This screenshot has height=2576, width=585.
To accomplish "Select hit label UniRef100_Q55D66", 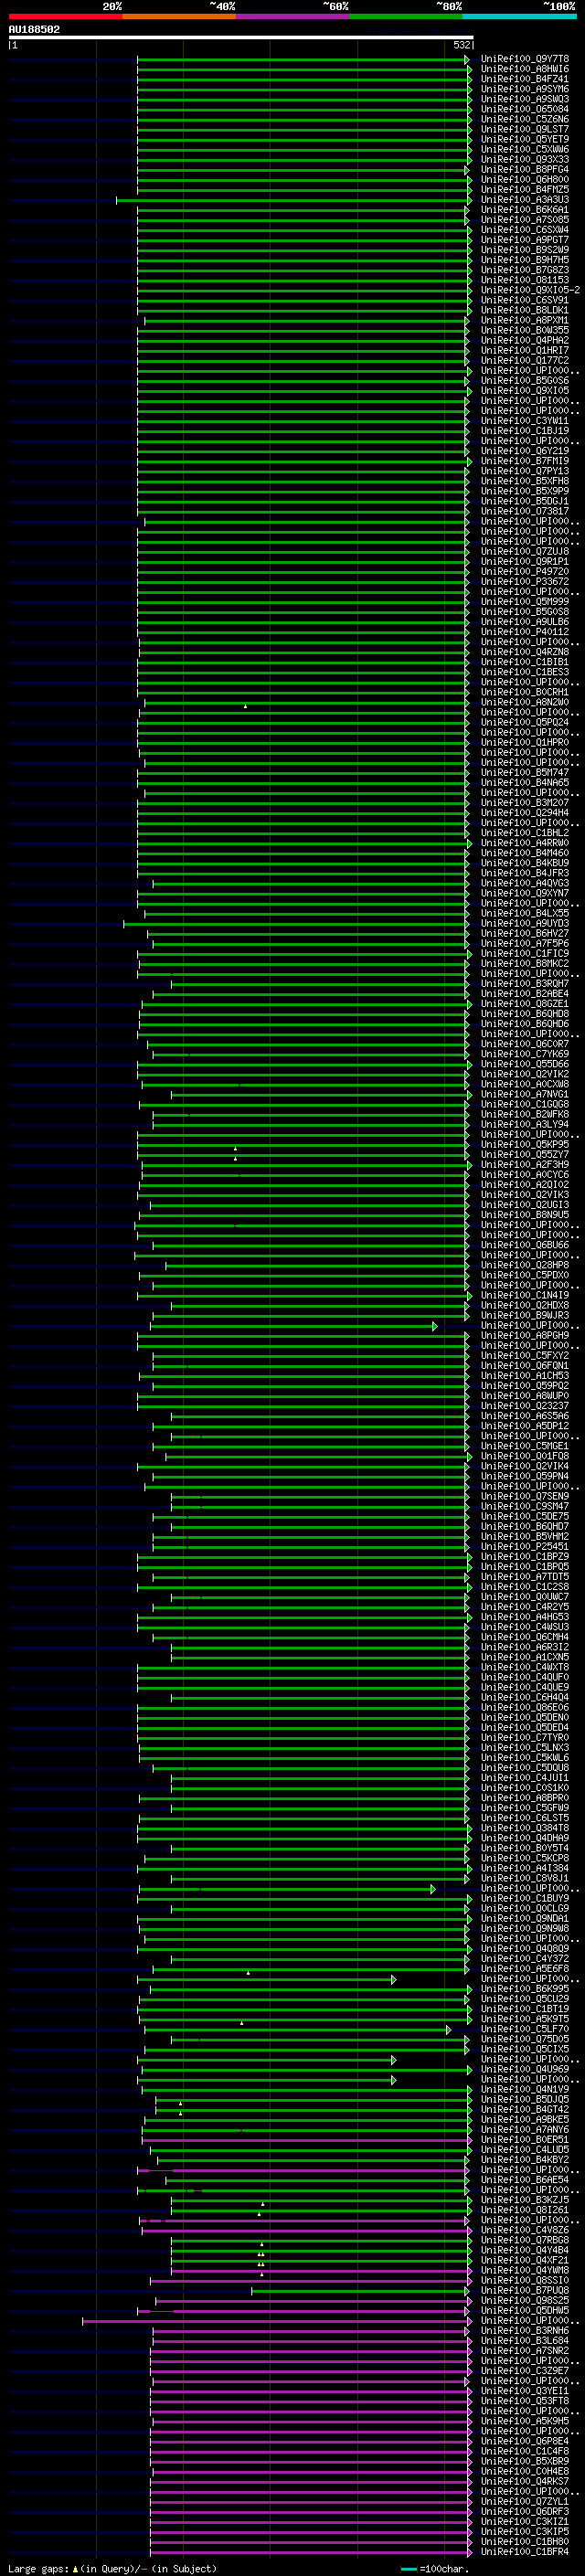I will point(525,1064).
